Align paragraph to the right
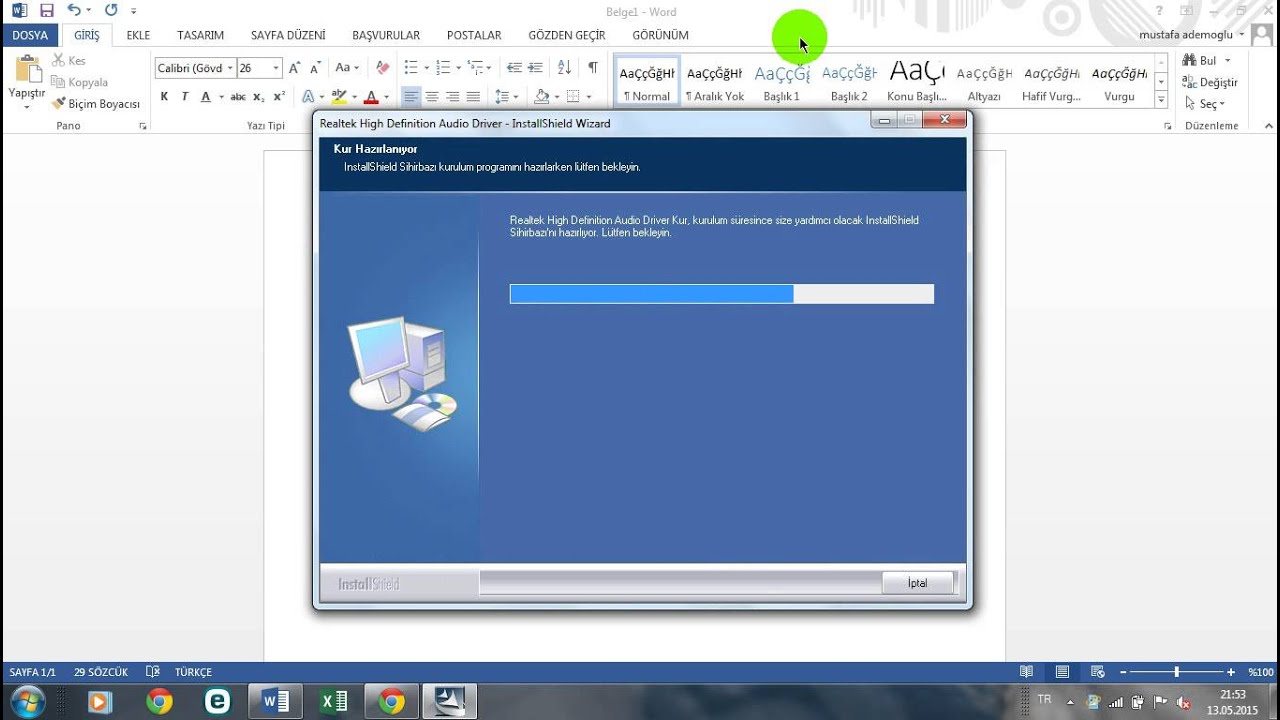 [453, 97]
